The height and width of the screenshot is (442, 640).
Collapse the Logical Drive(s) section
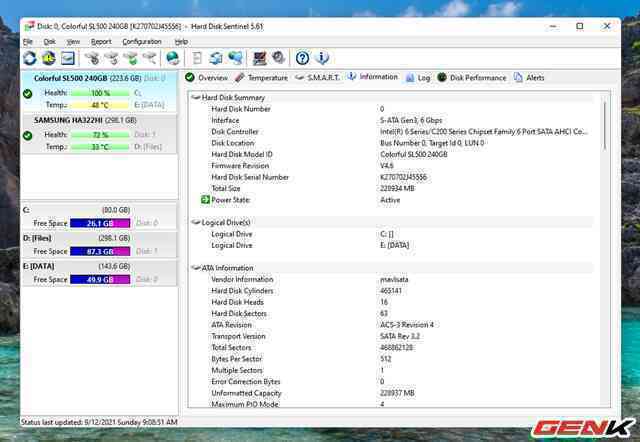[x=196, y=222]
